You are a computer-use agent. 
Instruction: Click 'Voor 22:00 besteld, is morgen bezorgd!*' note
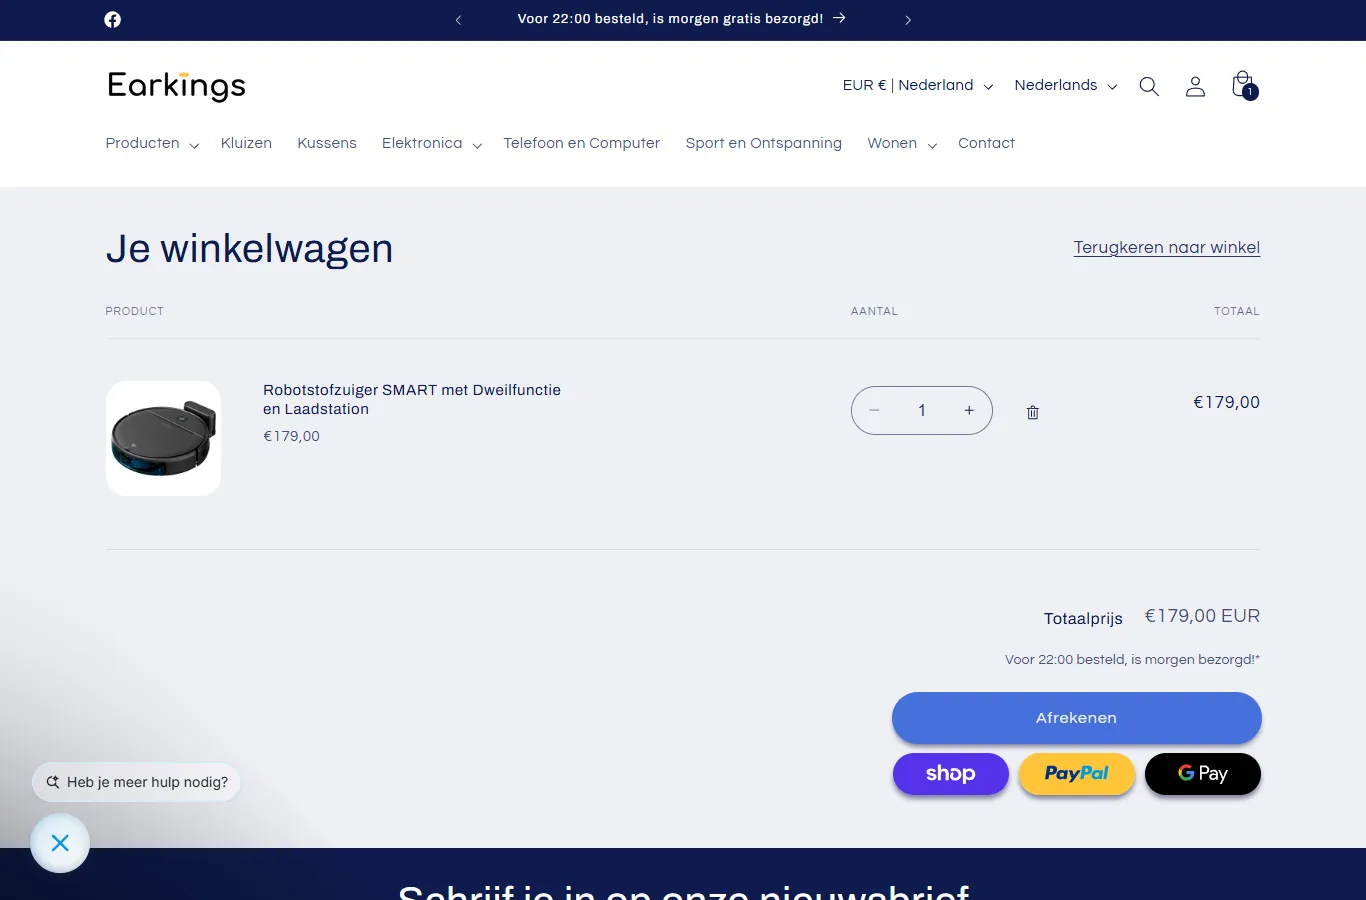click(x=1132, y=660)
